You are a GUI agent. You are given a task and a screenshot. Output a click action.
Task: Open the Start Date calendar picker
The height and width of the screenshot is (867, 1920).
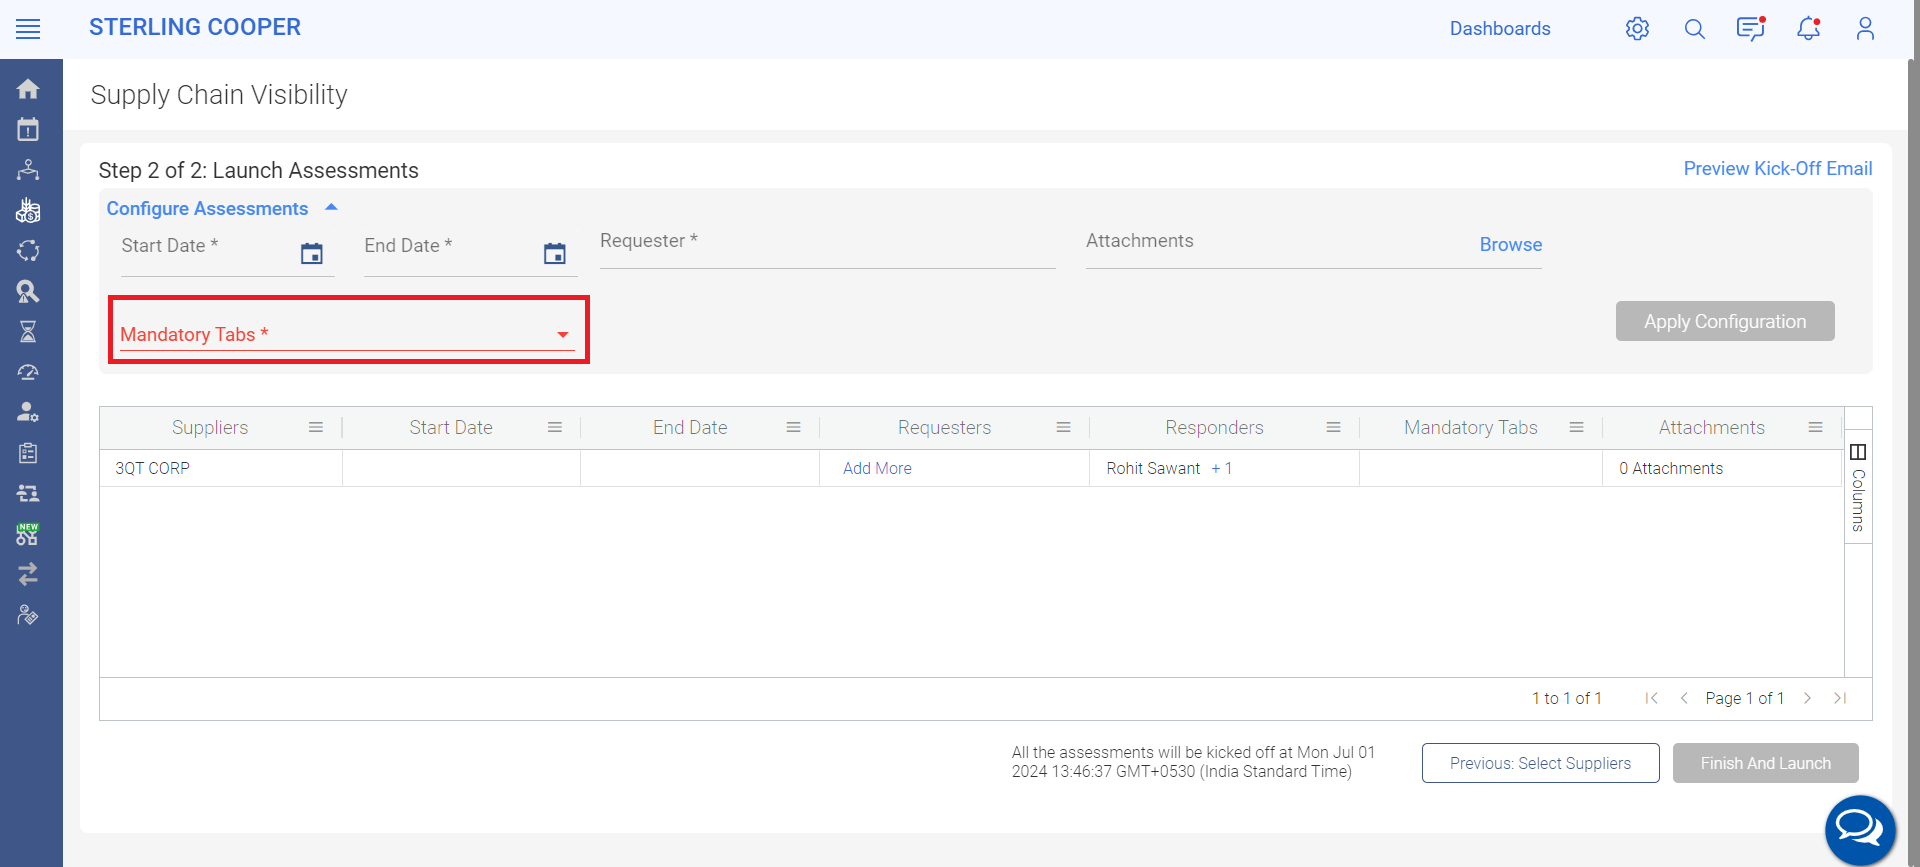point(312,254)
